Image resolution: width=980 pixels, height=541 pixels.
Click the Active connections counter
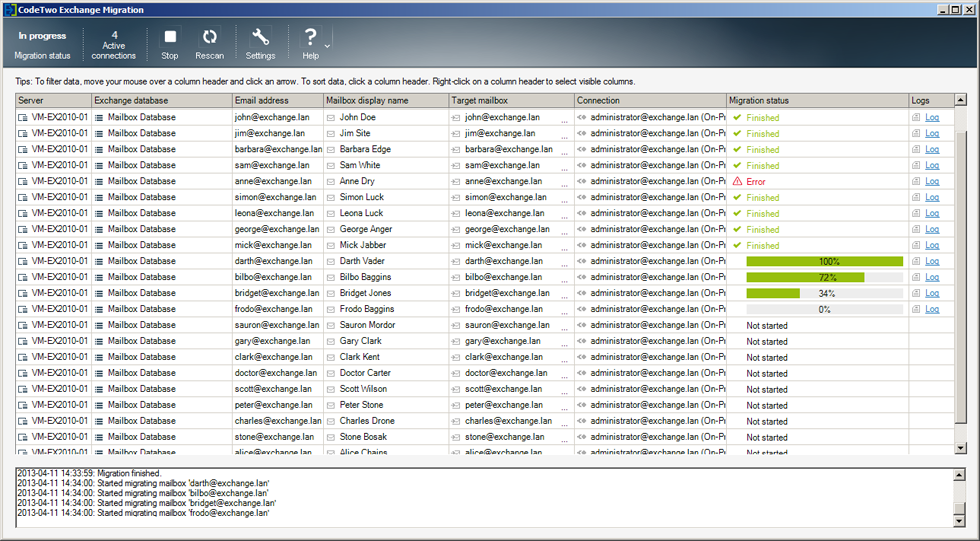click(x=114, y=45)
